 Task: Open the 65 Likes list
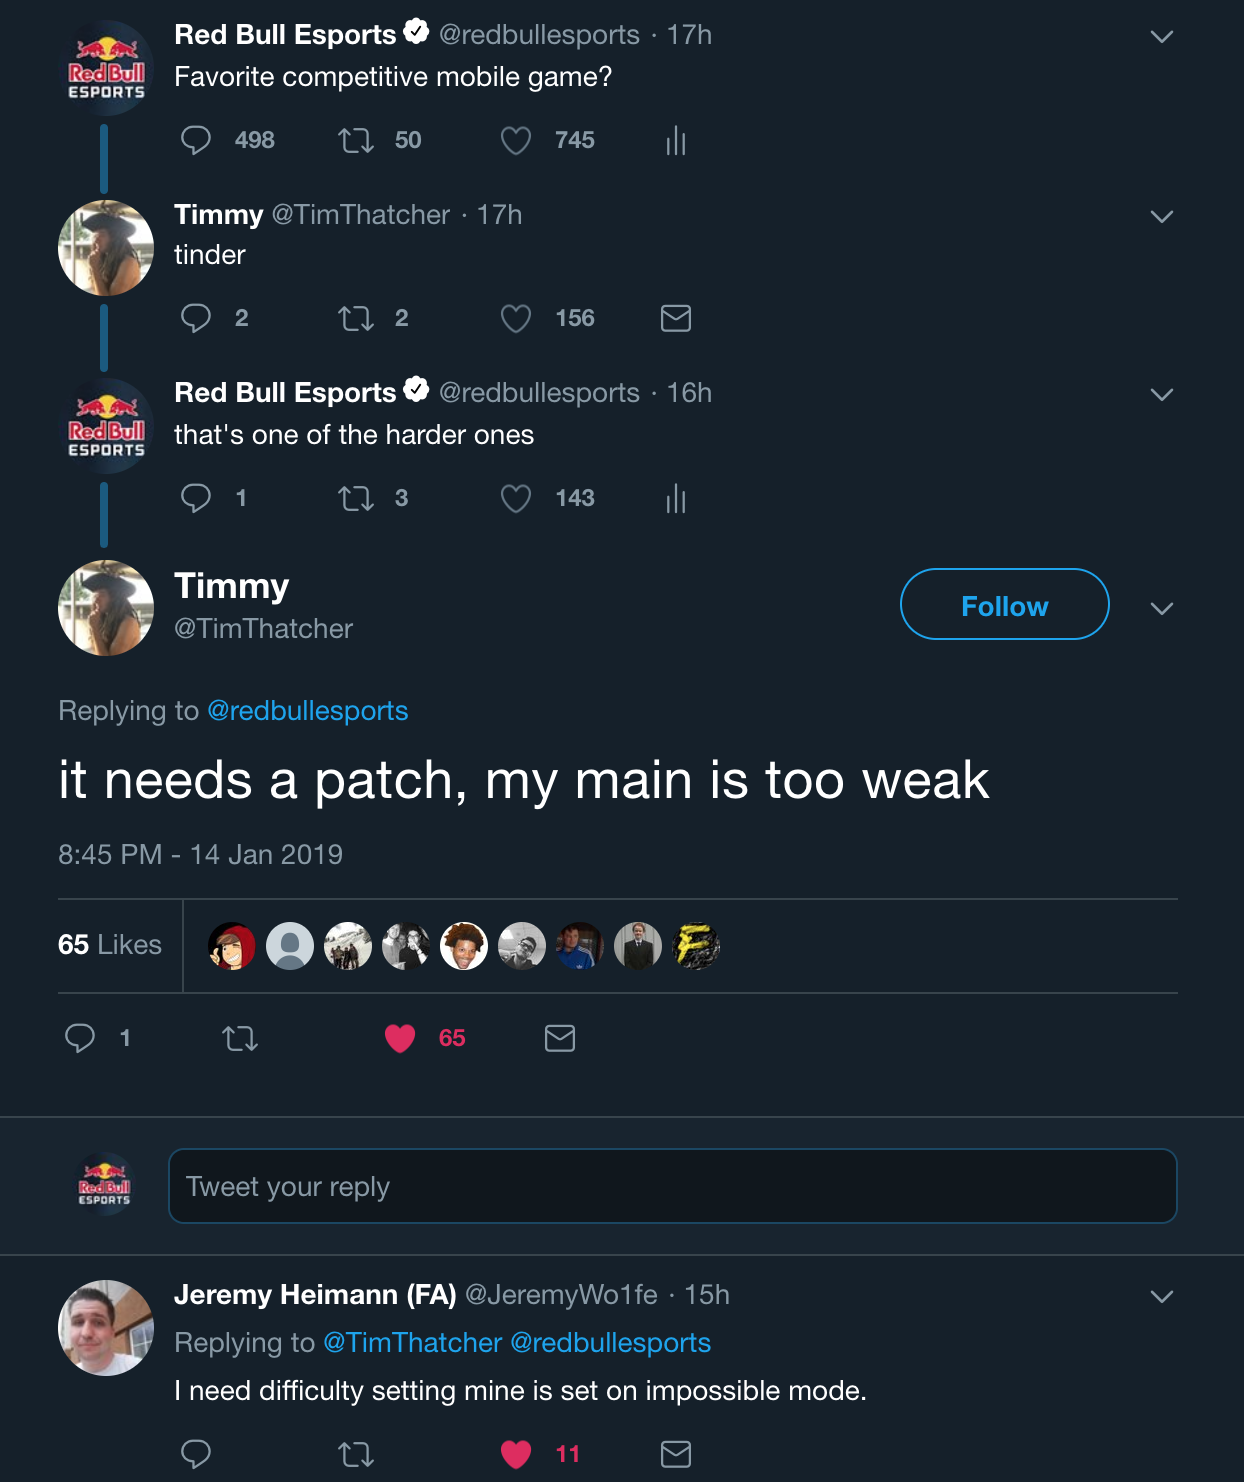click(x=110, y=945)
